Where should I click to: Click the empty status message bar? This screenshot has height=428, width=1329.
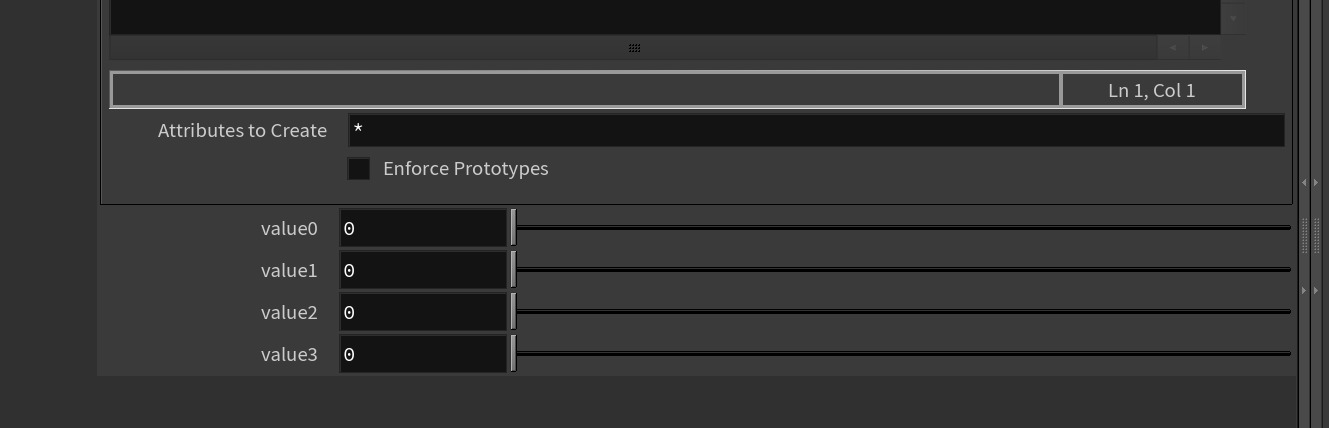[x=585, y=90]
